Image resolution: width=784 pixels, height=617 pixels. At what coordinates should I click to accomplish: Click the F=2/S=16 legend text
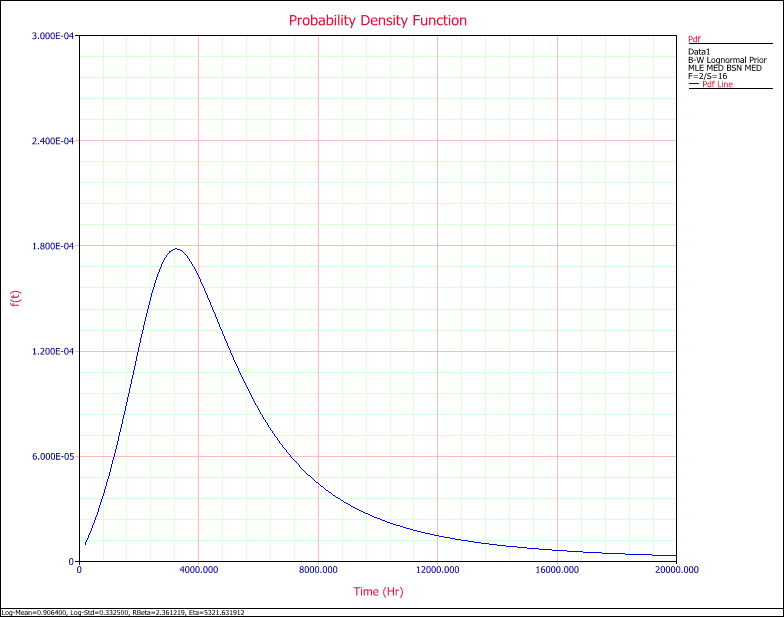tap(708, 76)
